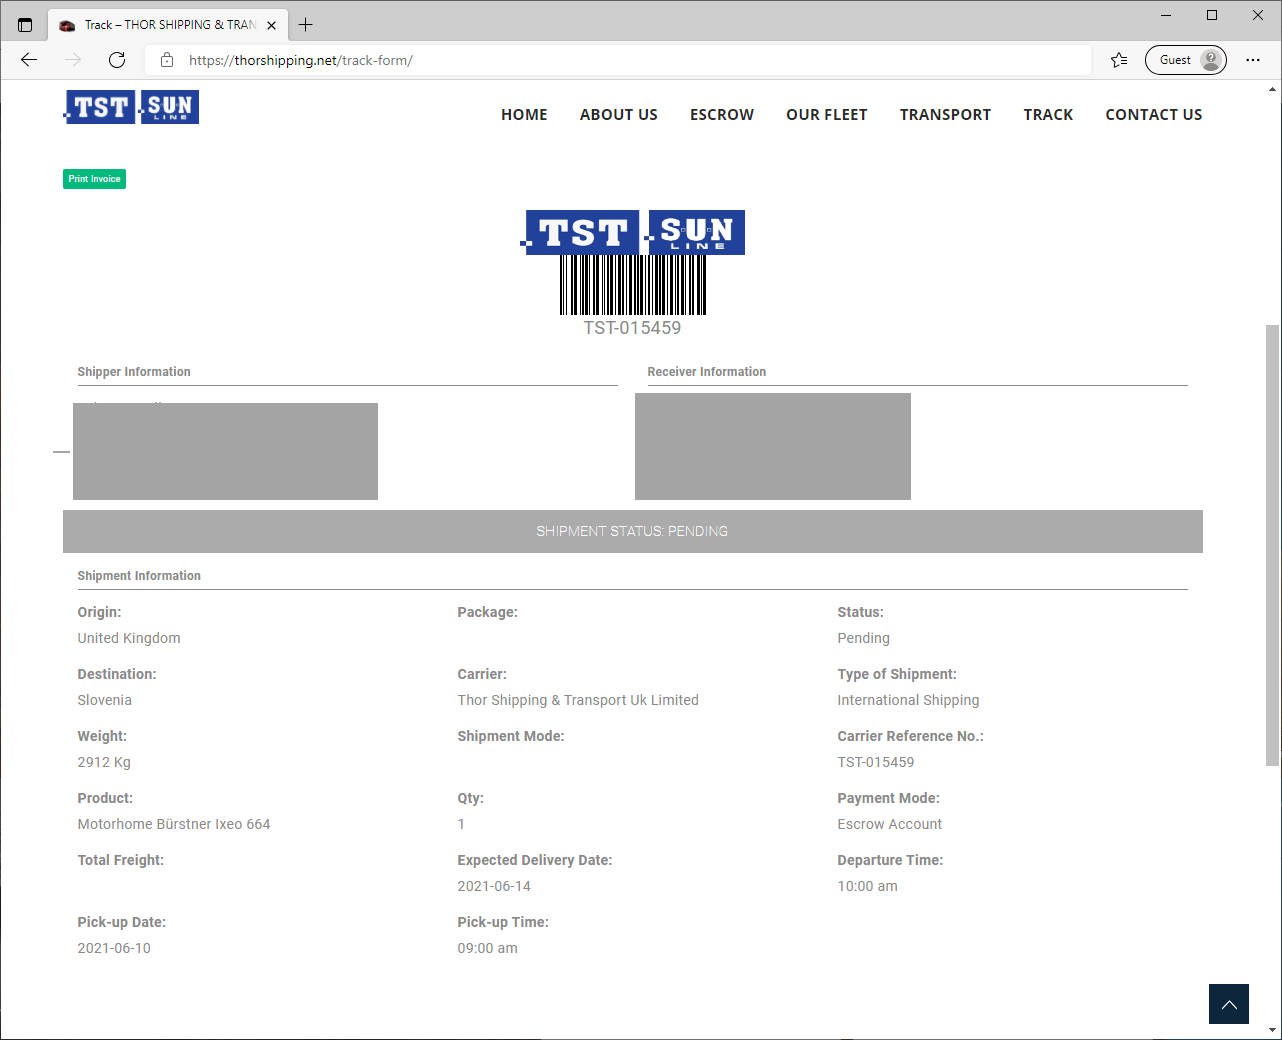Click the TST SUN Line header logo
The height and width of the screenshot is (1040, 1282).
[x=131, y=107]
